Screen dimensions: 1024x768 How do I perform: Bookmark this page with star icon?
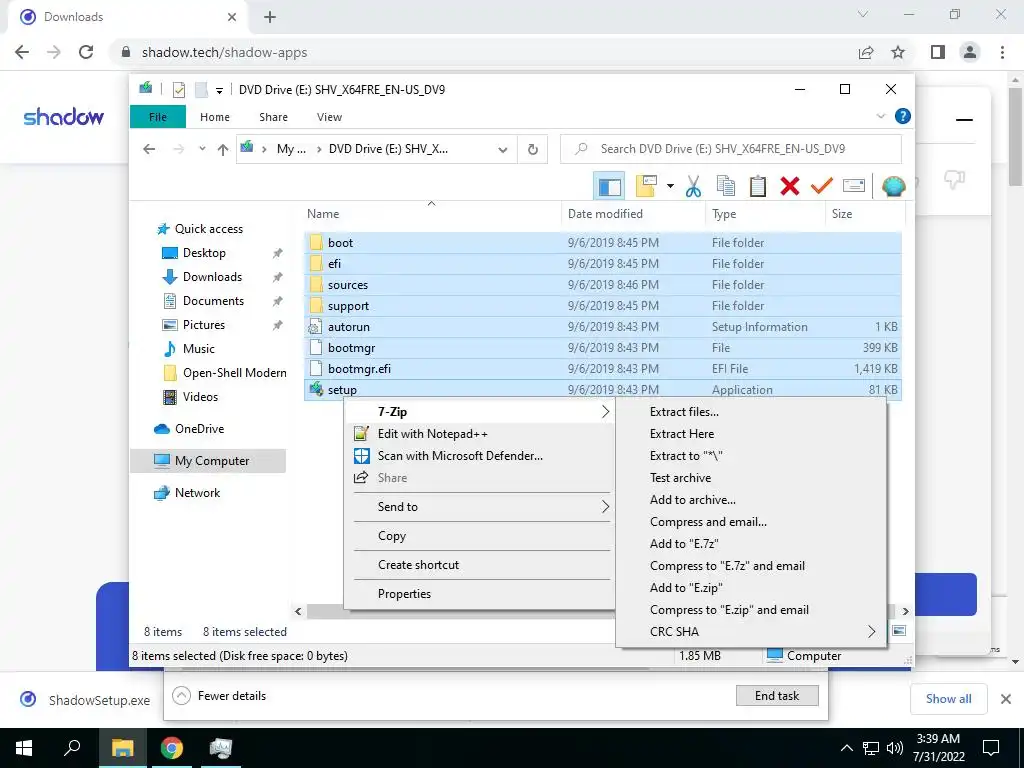(898, 52)
